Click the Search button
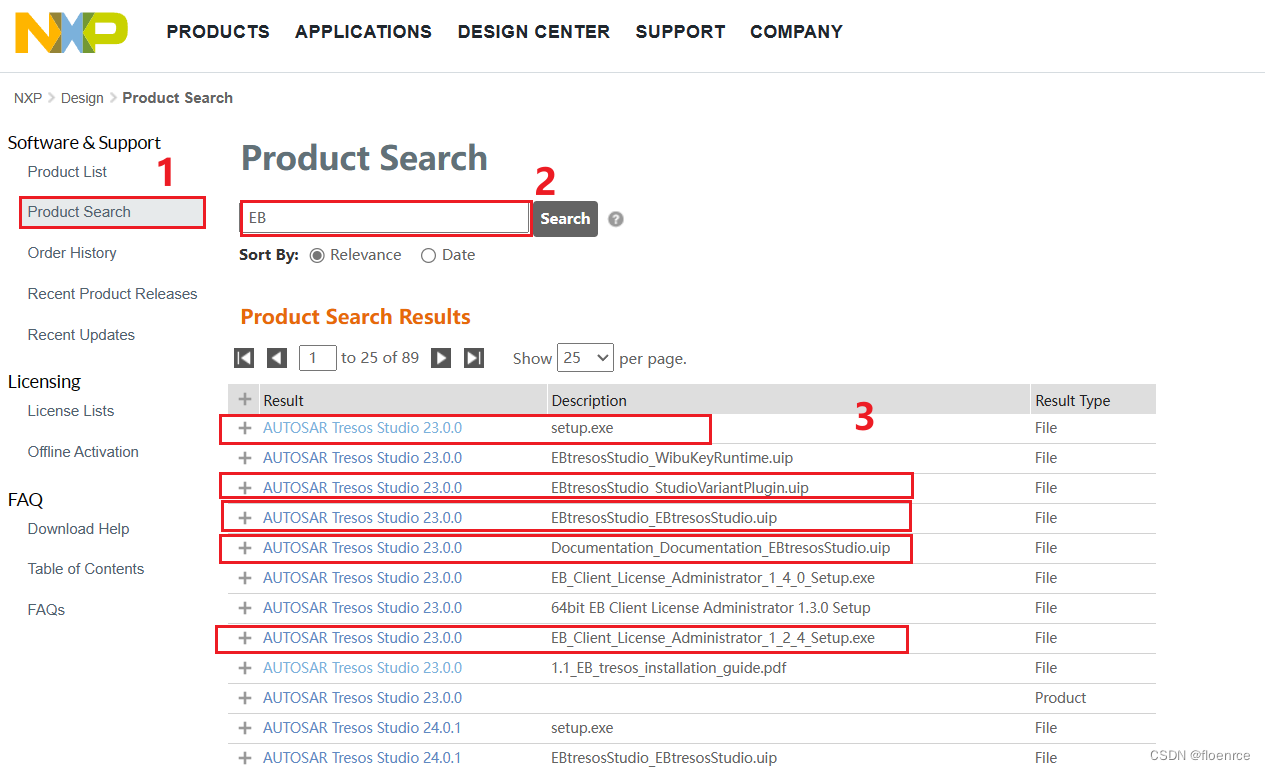1265x770 pixels. (x=565, y=219)
